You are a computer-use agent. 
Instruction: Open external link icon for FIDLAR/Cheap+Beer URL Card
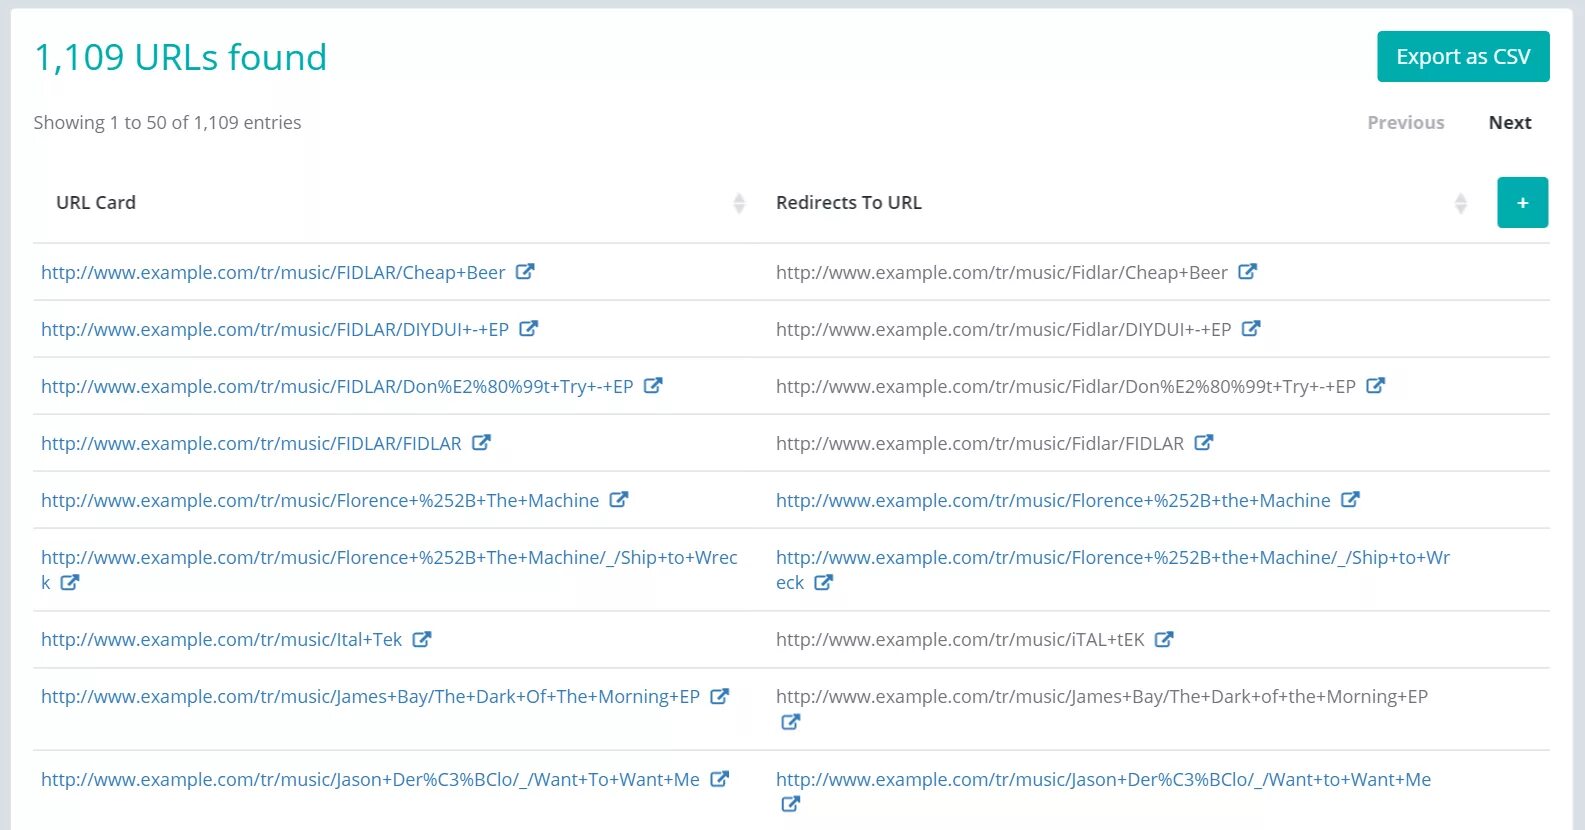tap(525, 272)
